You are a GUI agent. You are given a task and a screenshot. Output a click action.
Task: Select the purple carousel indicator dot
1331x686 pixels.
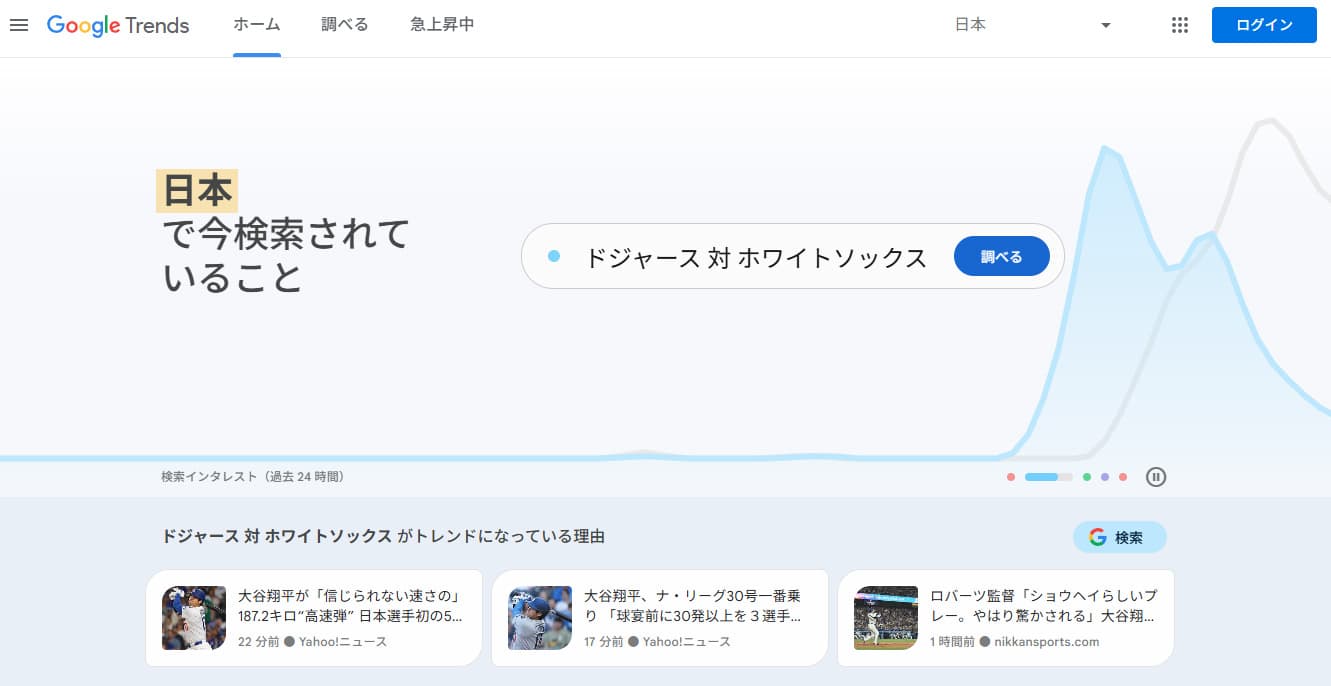pyautogui.click(x=1105, y=477)
